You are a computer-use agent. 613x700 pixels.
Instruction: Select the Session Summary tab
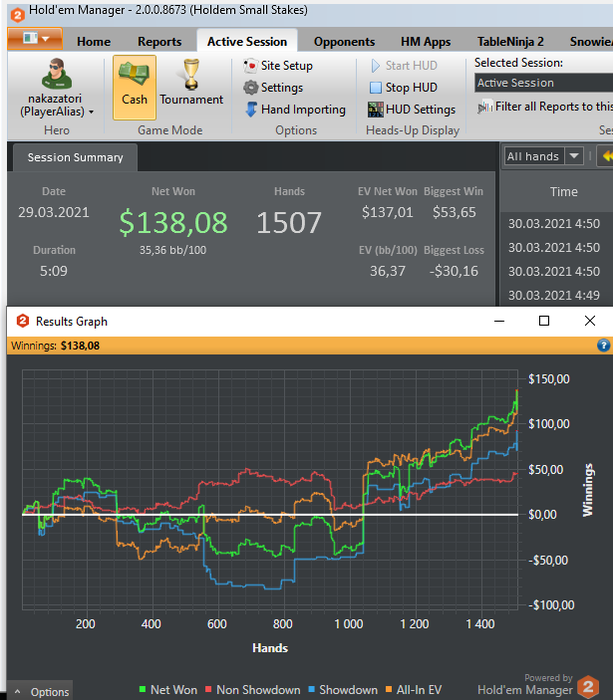tap(75, 157)
